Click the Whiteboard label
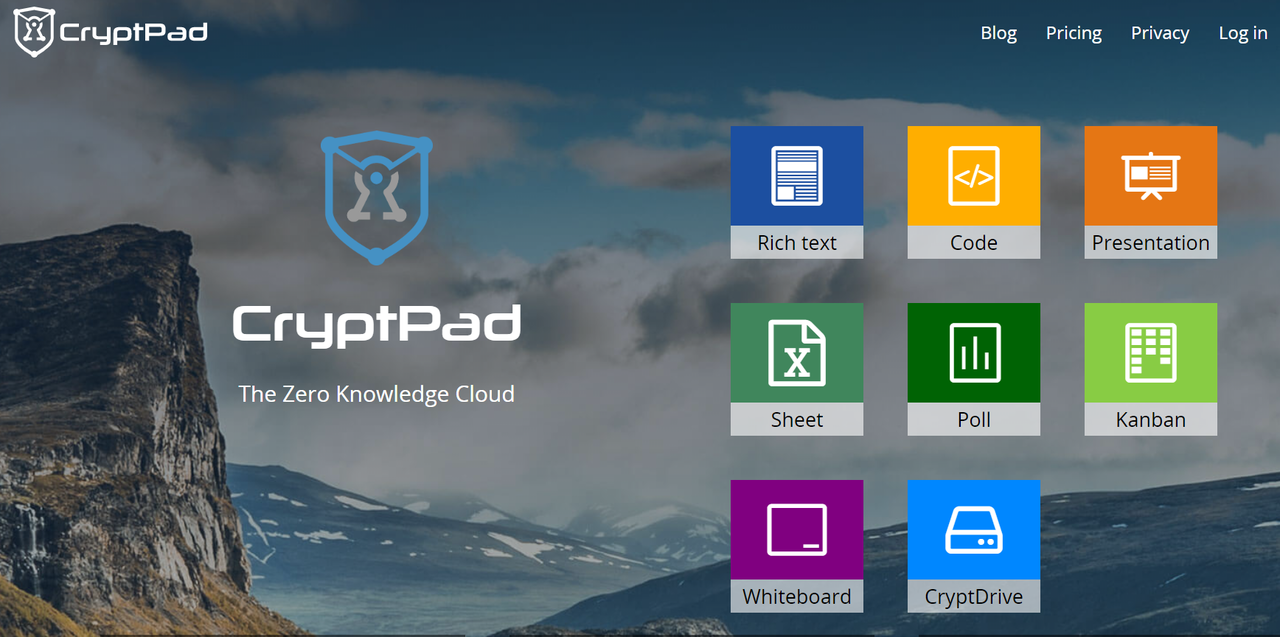1280x637 pixels. [797, 597]
